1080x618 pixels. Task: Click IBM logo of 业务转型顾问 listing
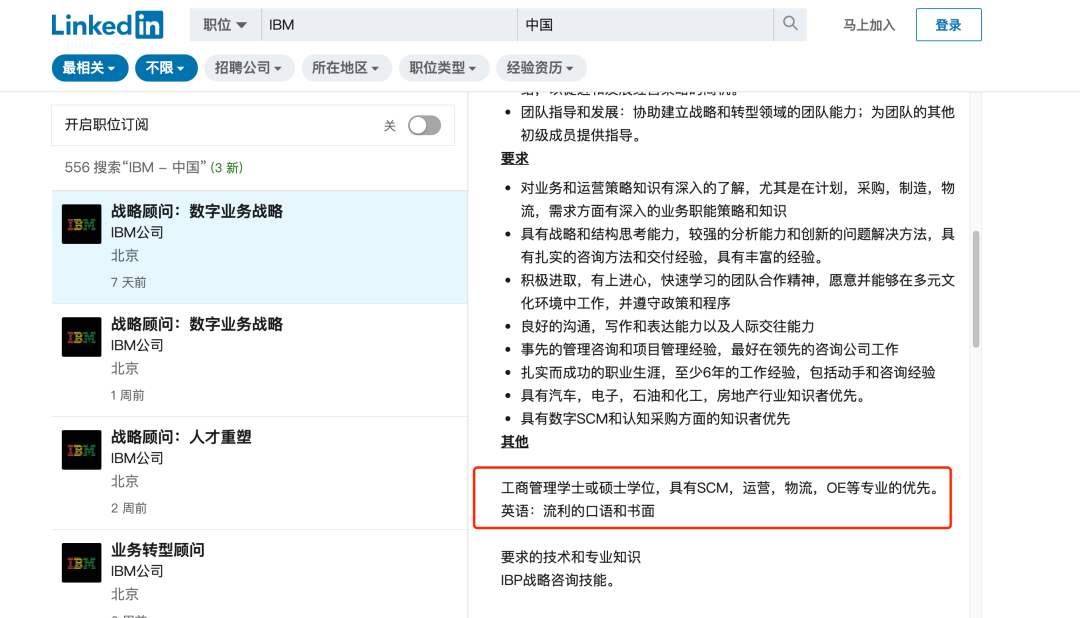(81, 563)
